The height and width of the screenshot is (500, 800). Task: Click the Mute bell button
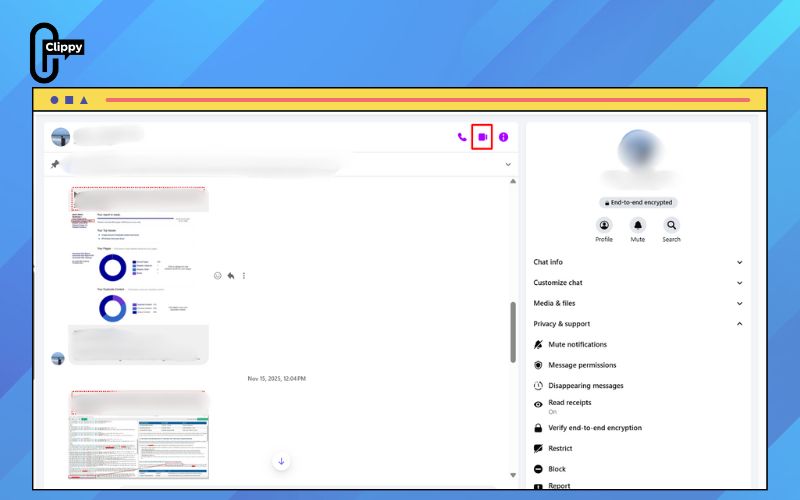(x=638, y=230)
